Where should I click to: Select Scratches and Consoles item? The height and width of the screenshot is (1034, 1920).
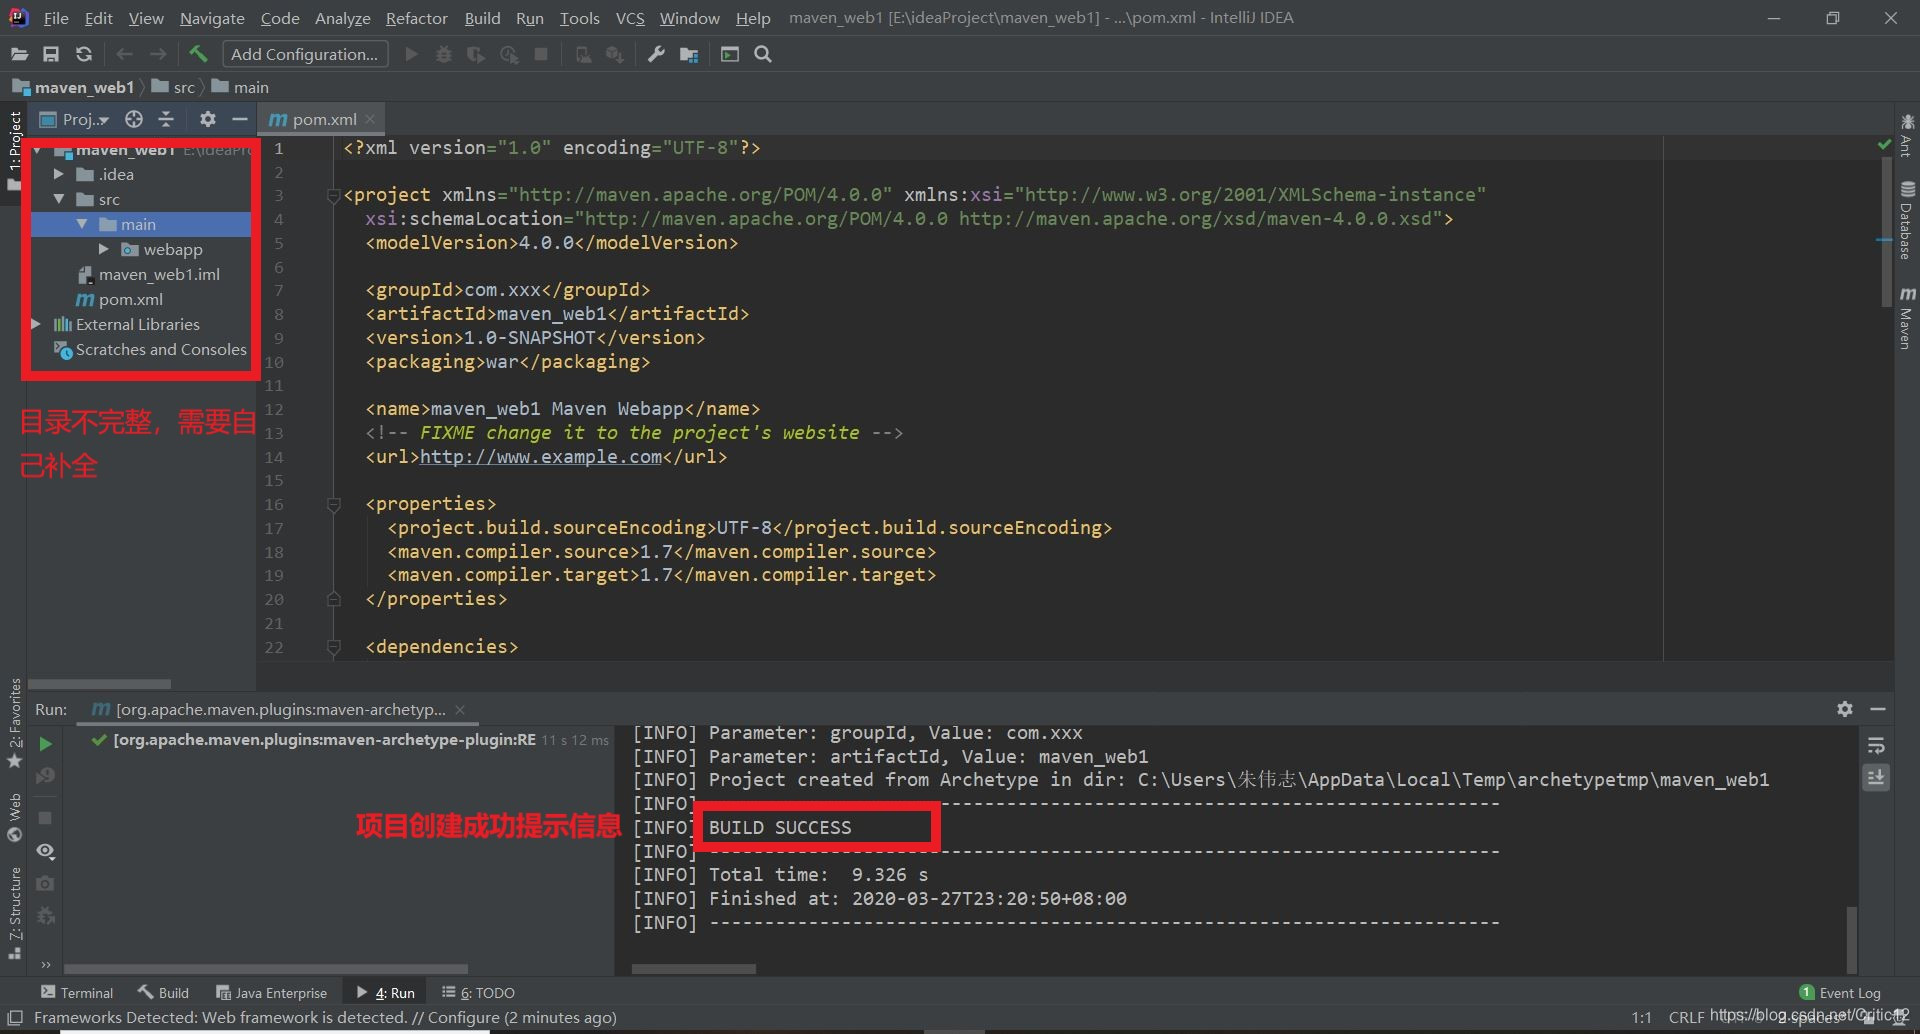[160, 349]
